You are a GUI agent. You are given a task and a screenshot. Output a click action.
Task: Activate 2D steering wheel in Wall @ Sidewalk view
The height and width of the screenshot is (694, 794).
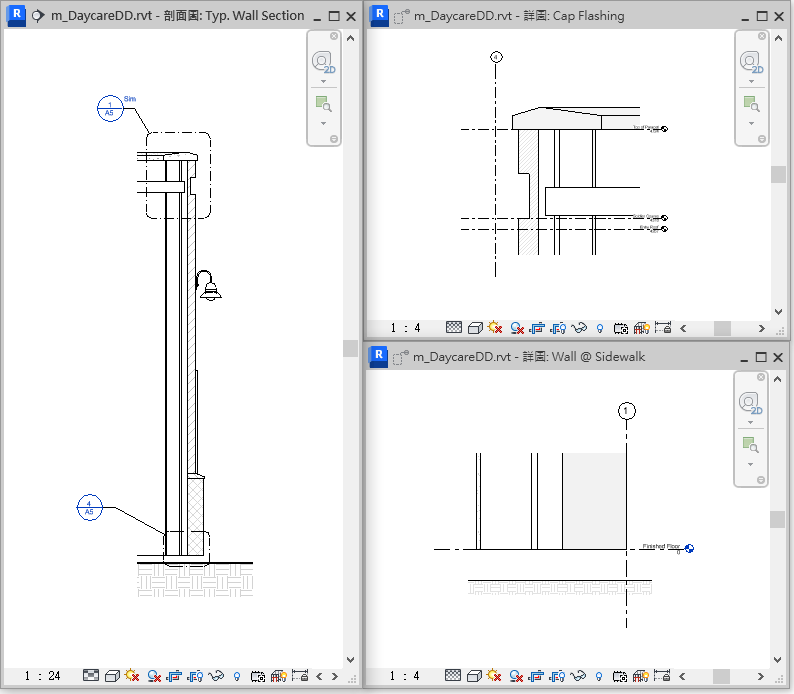coord(750,403)
